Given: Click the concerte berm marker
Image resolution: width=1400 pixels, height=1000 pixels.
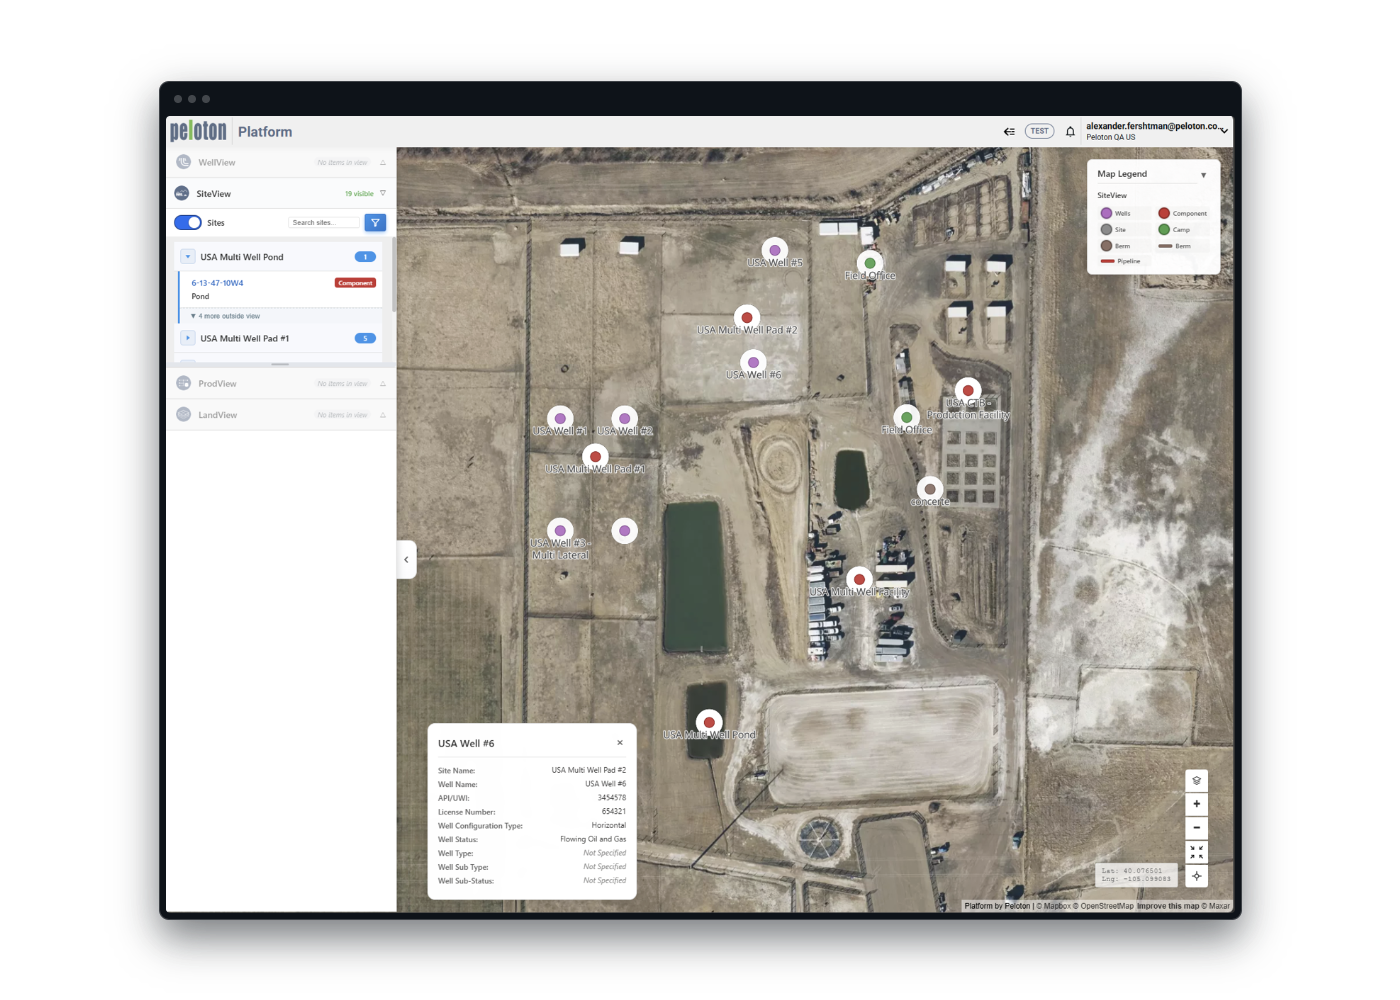Looking at the screenshot, I should [930, 489].
